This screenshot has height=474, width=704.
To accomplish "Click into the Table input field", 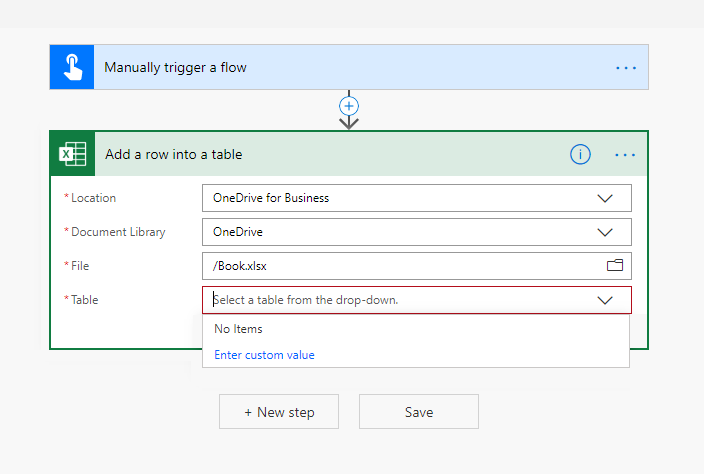I will click(417, 300).
